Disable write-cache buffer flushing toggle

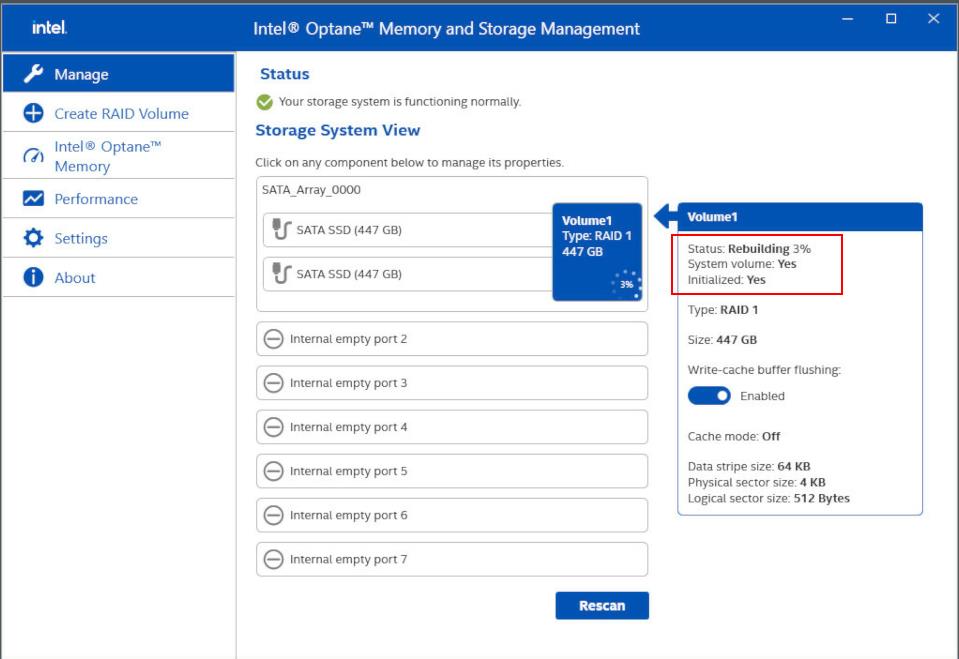(x=709, y=396)
